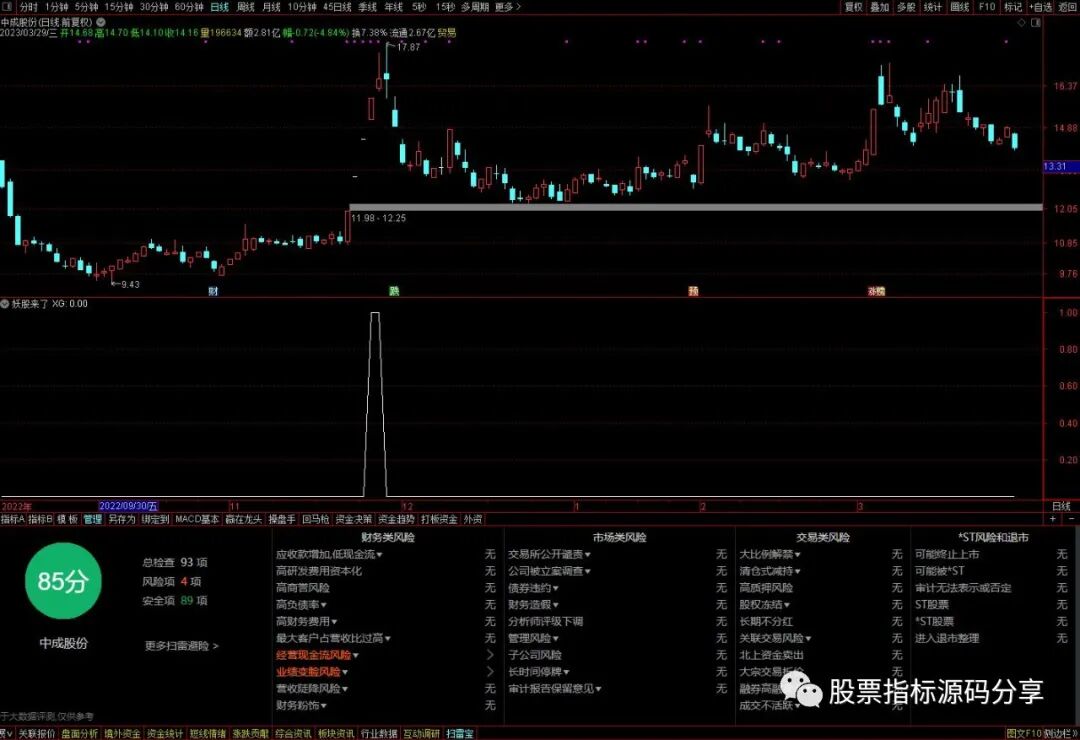Click 日线 label at chart bottom right
Screen dimensions: 1080x740
pyautogui.click(x=1061, y=506)
